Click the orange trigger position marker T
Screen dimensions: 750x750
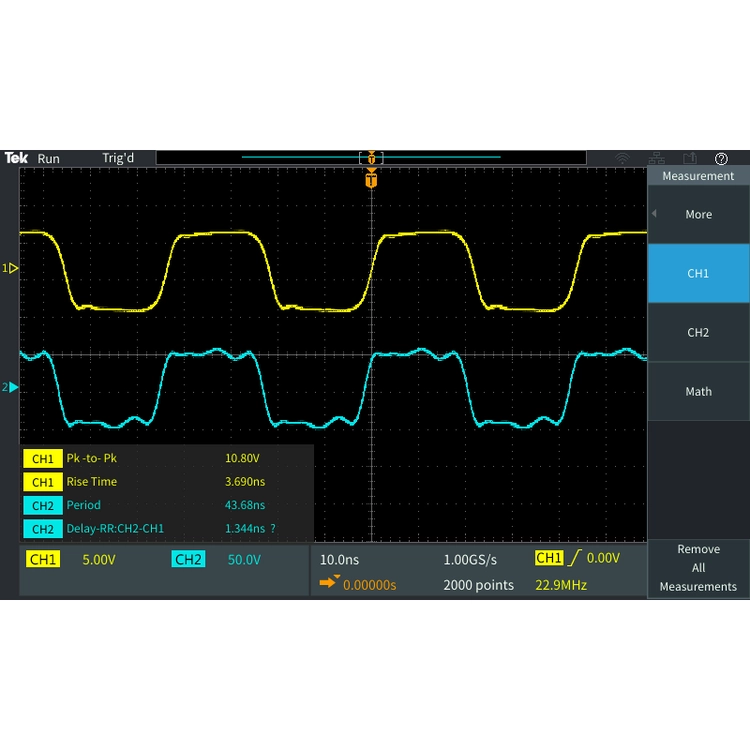tap(371, 179)
